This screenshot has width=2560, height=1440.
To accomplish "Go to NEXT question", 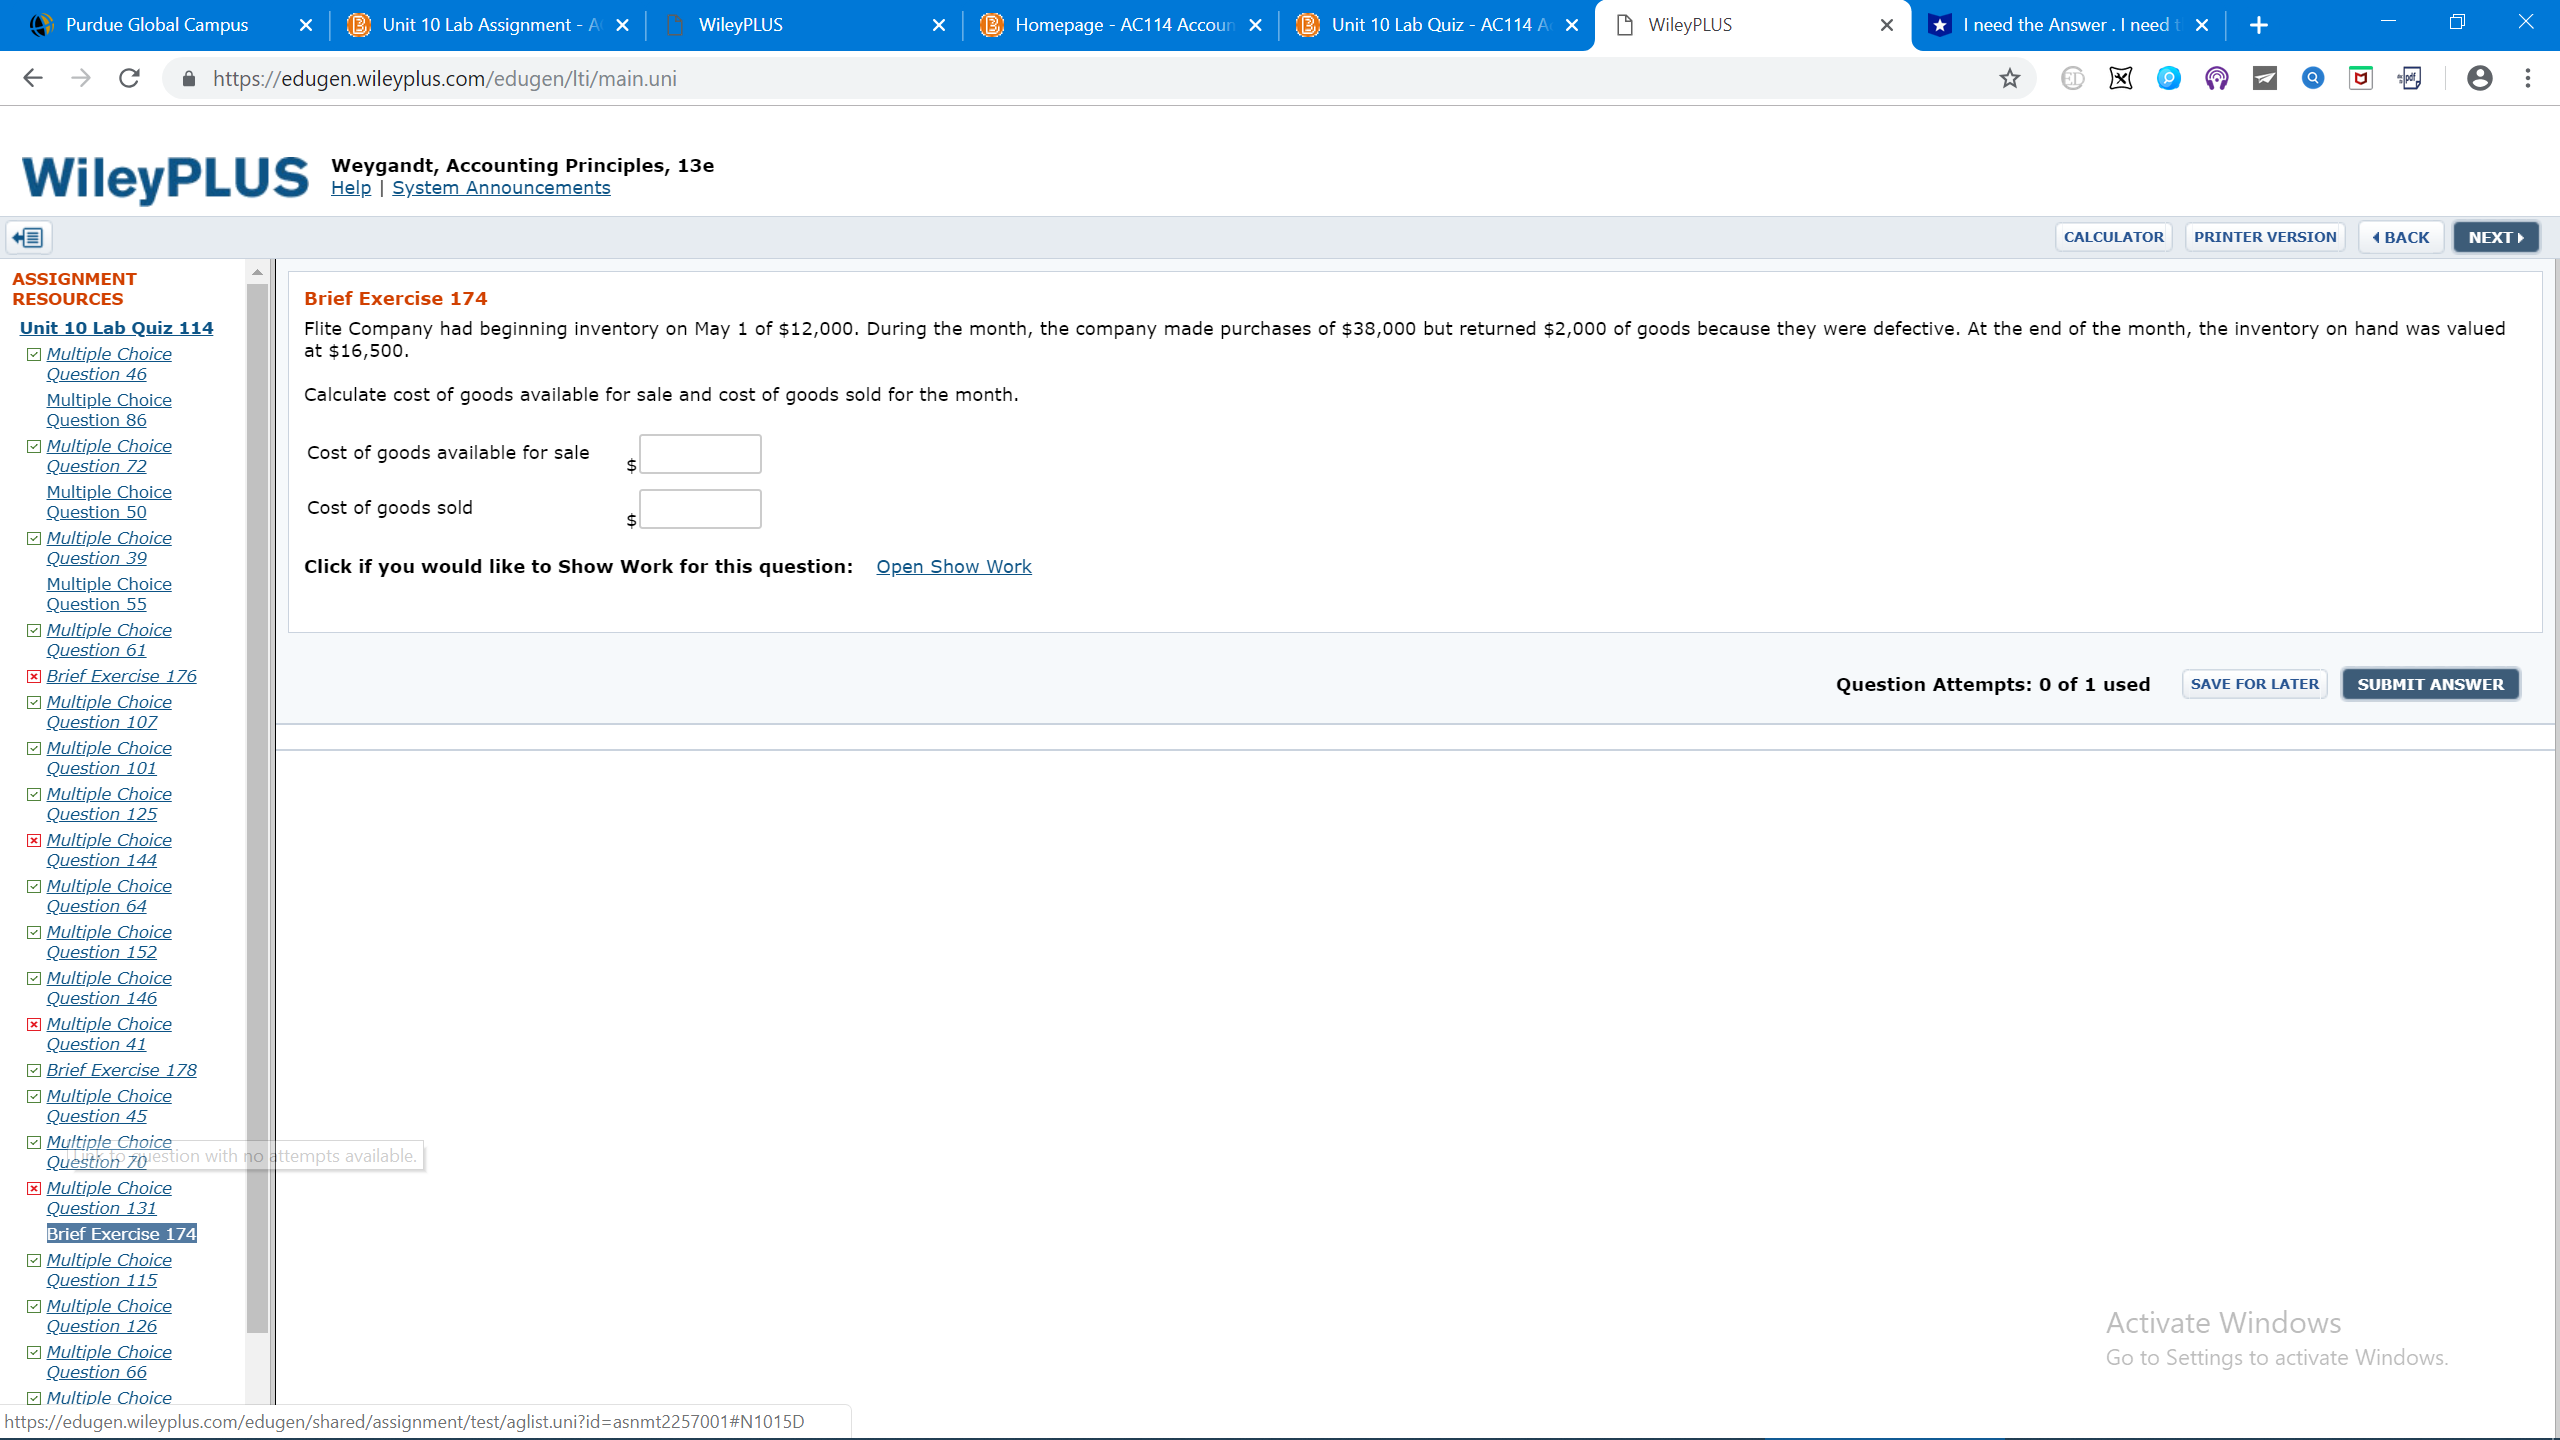I will (x=2495, y=237).
